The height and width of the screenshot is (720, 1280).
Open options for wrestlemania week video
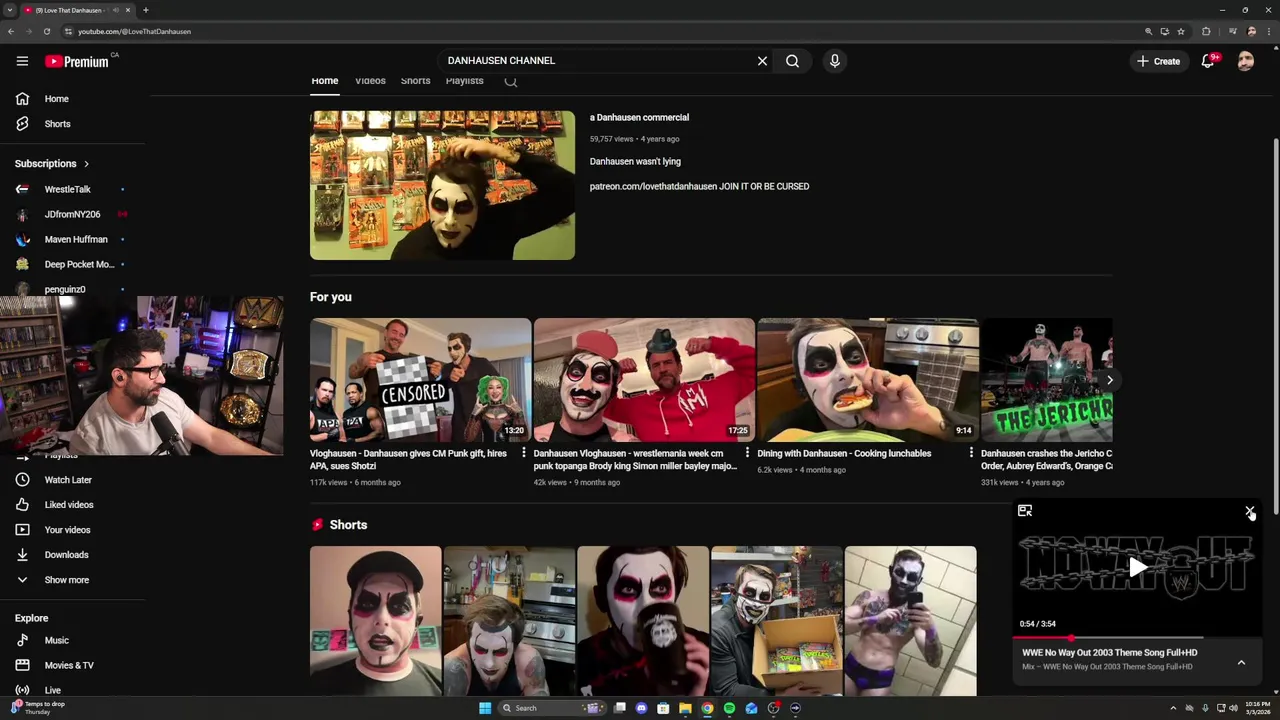747,453
